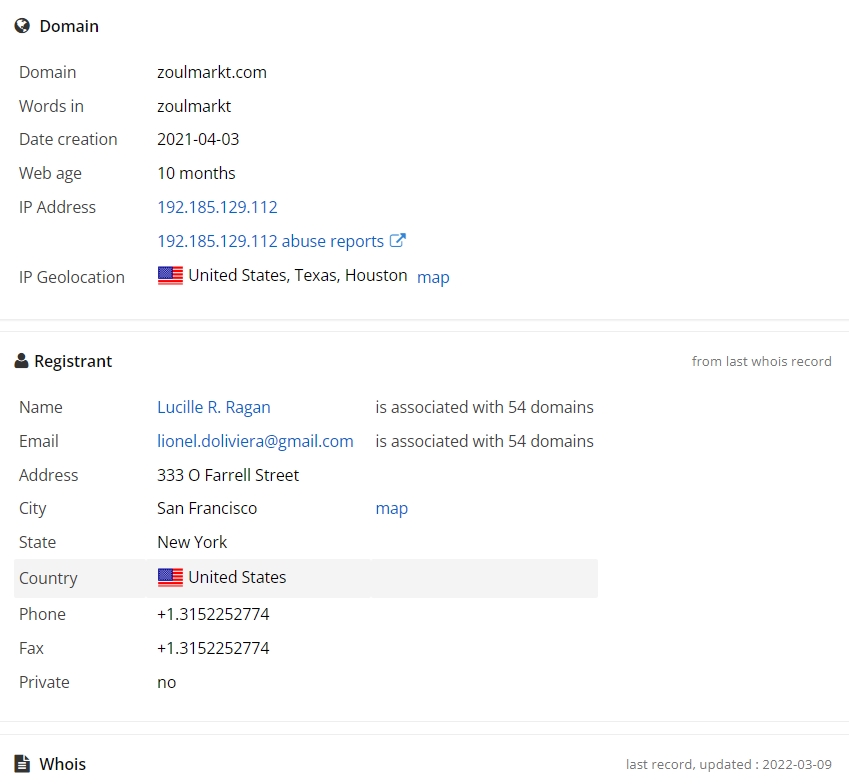849x784 pixels.
Task: Select the State value New York
Action: coord(192,542)
